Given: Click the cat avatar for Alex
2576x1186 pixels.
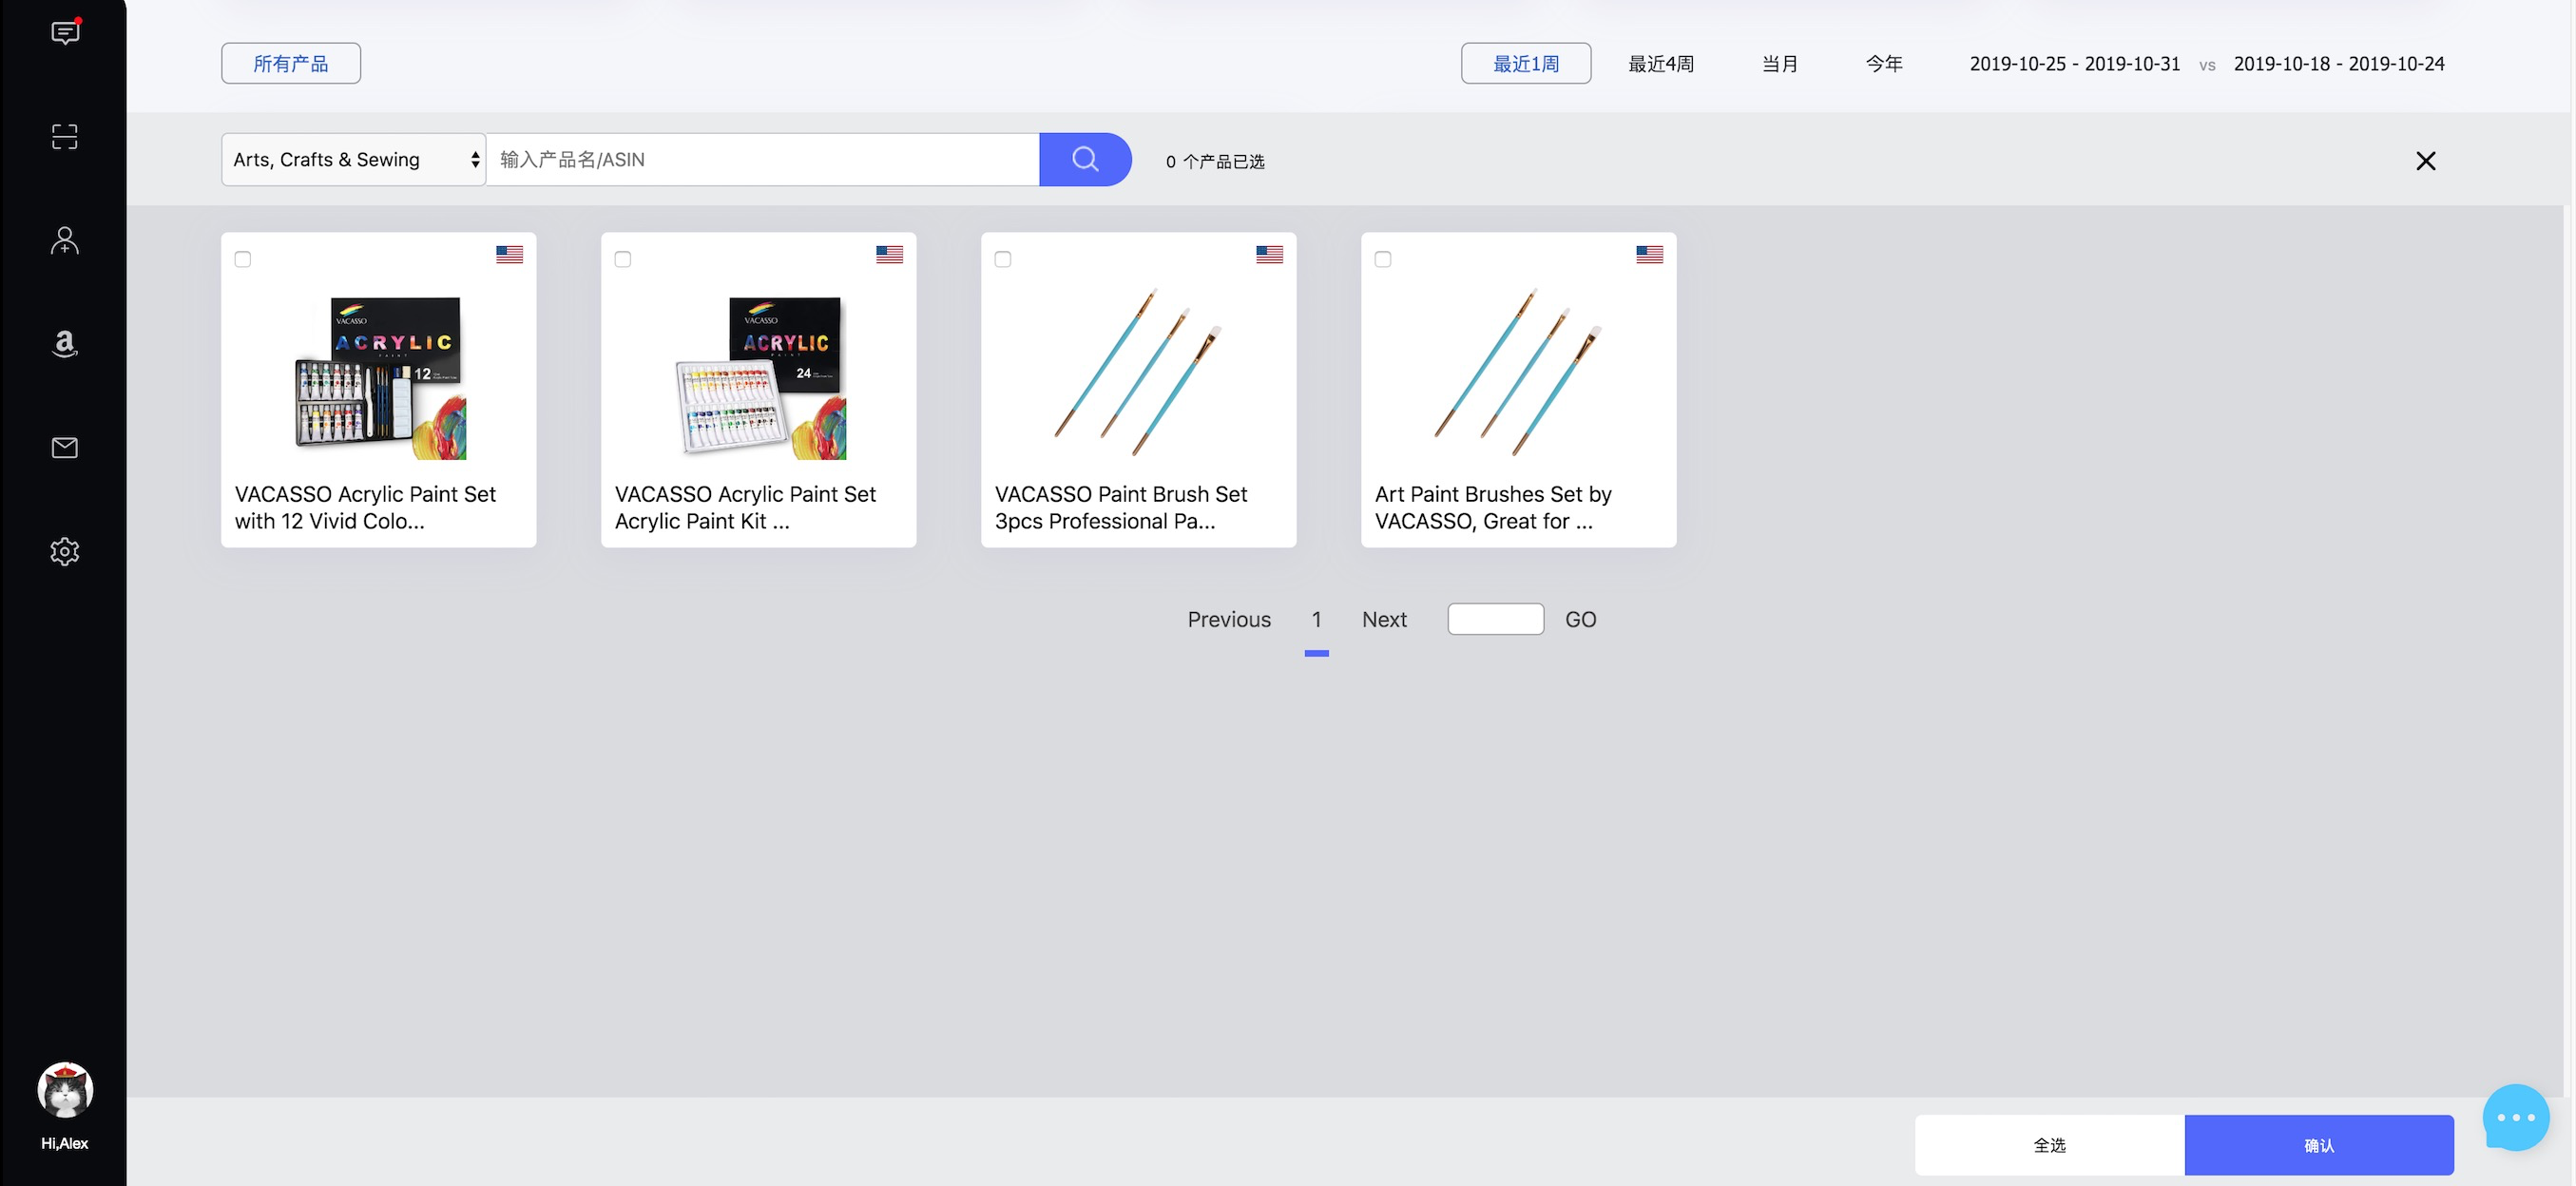Looking at the screenshot, I should pos(65,1089).
